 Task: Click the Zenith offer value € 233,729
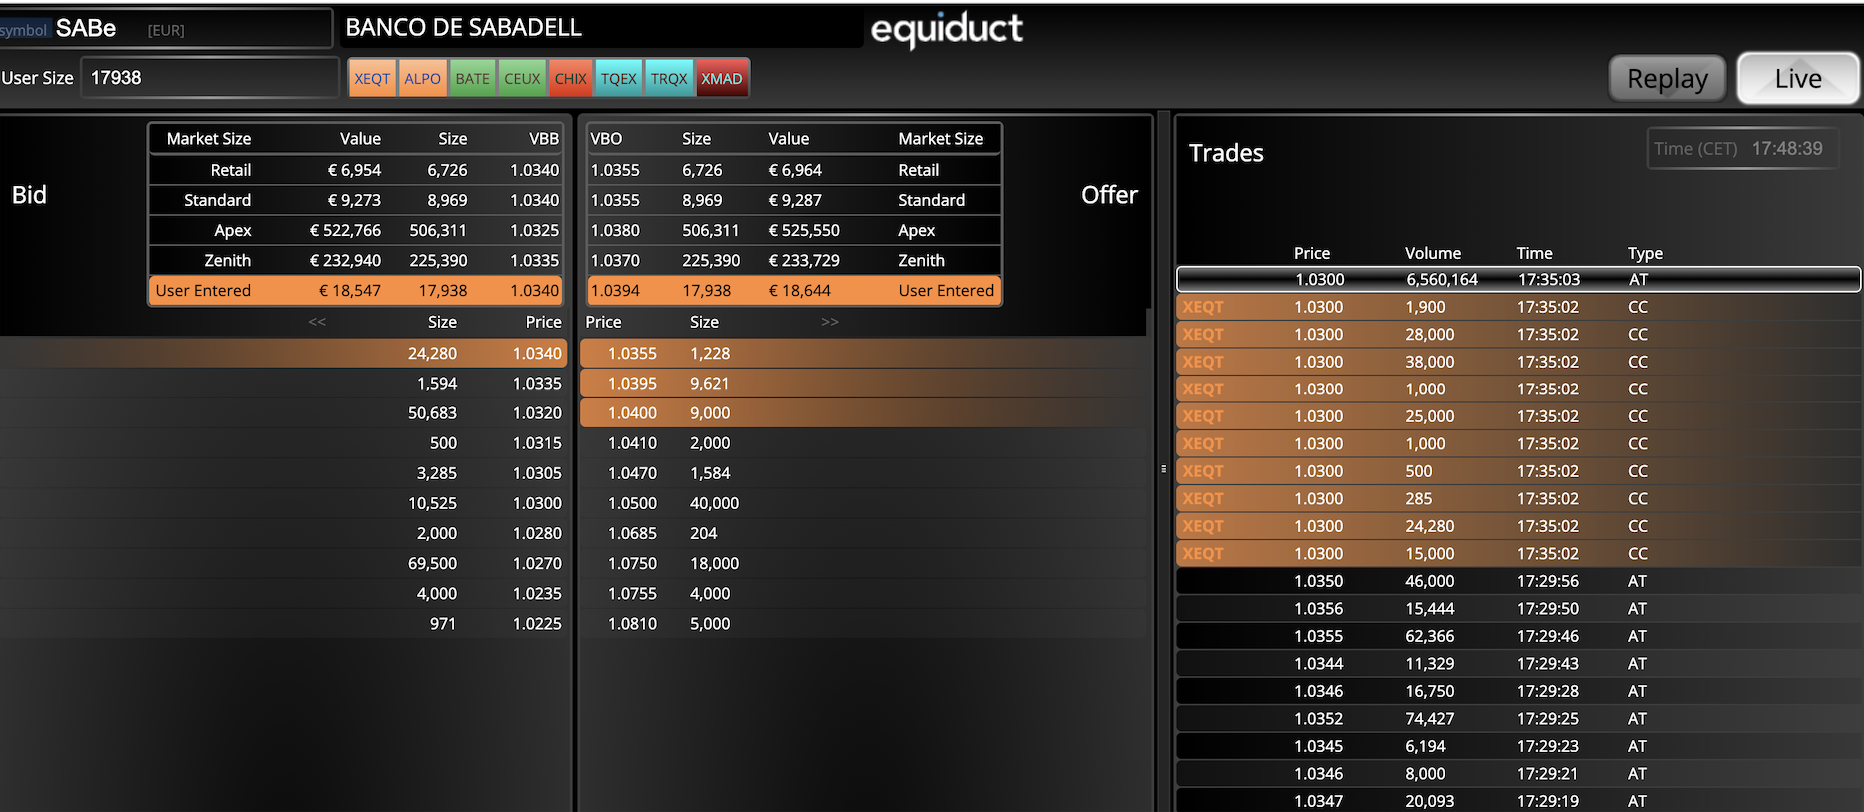804,260
